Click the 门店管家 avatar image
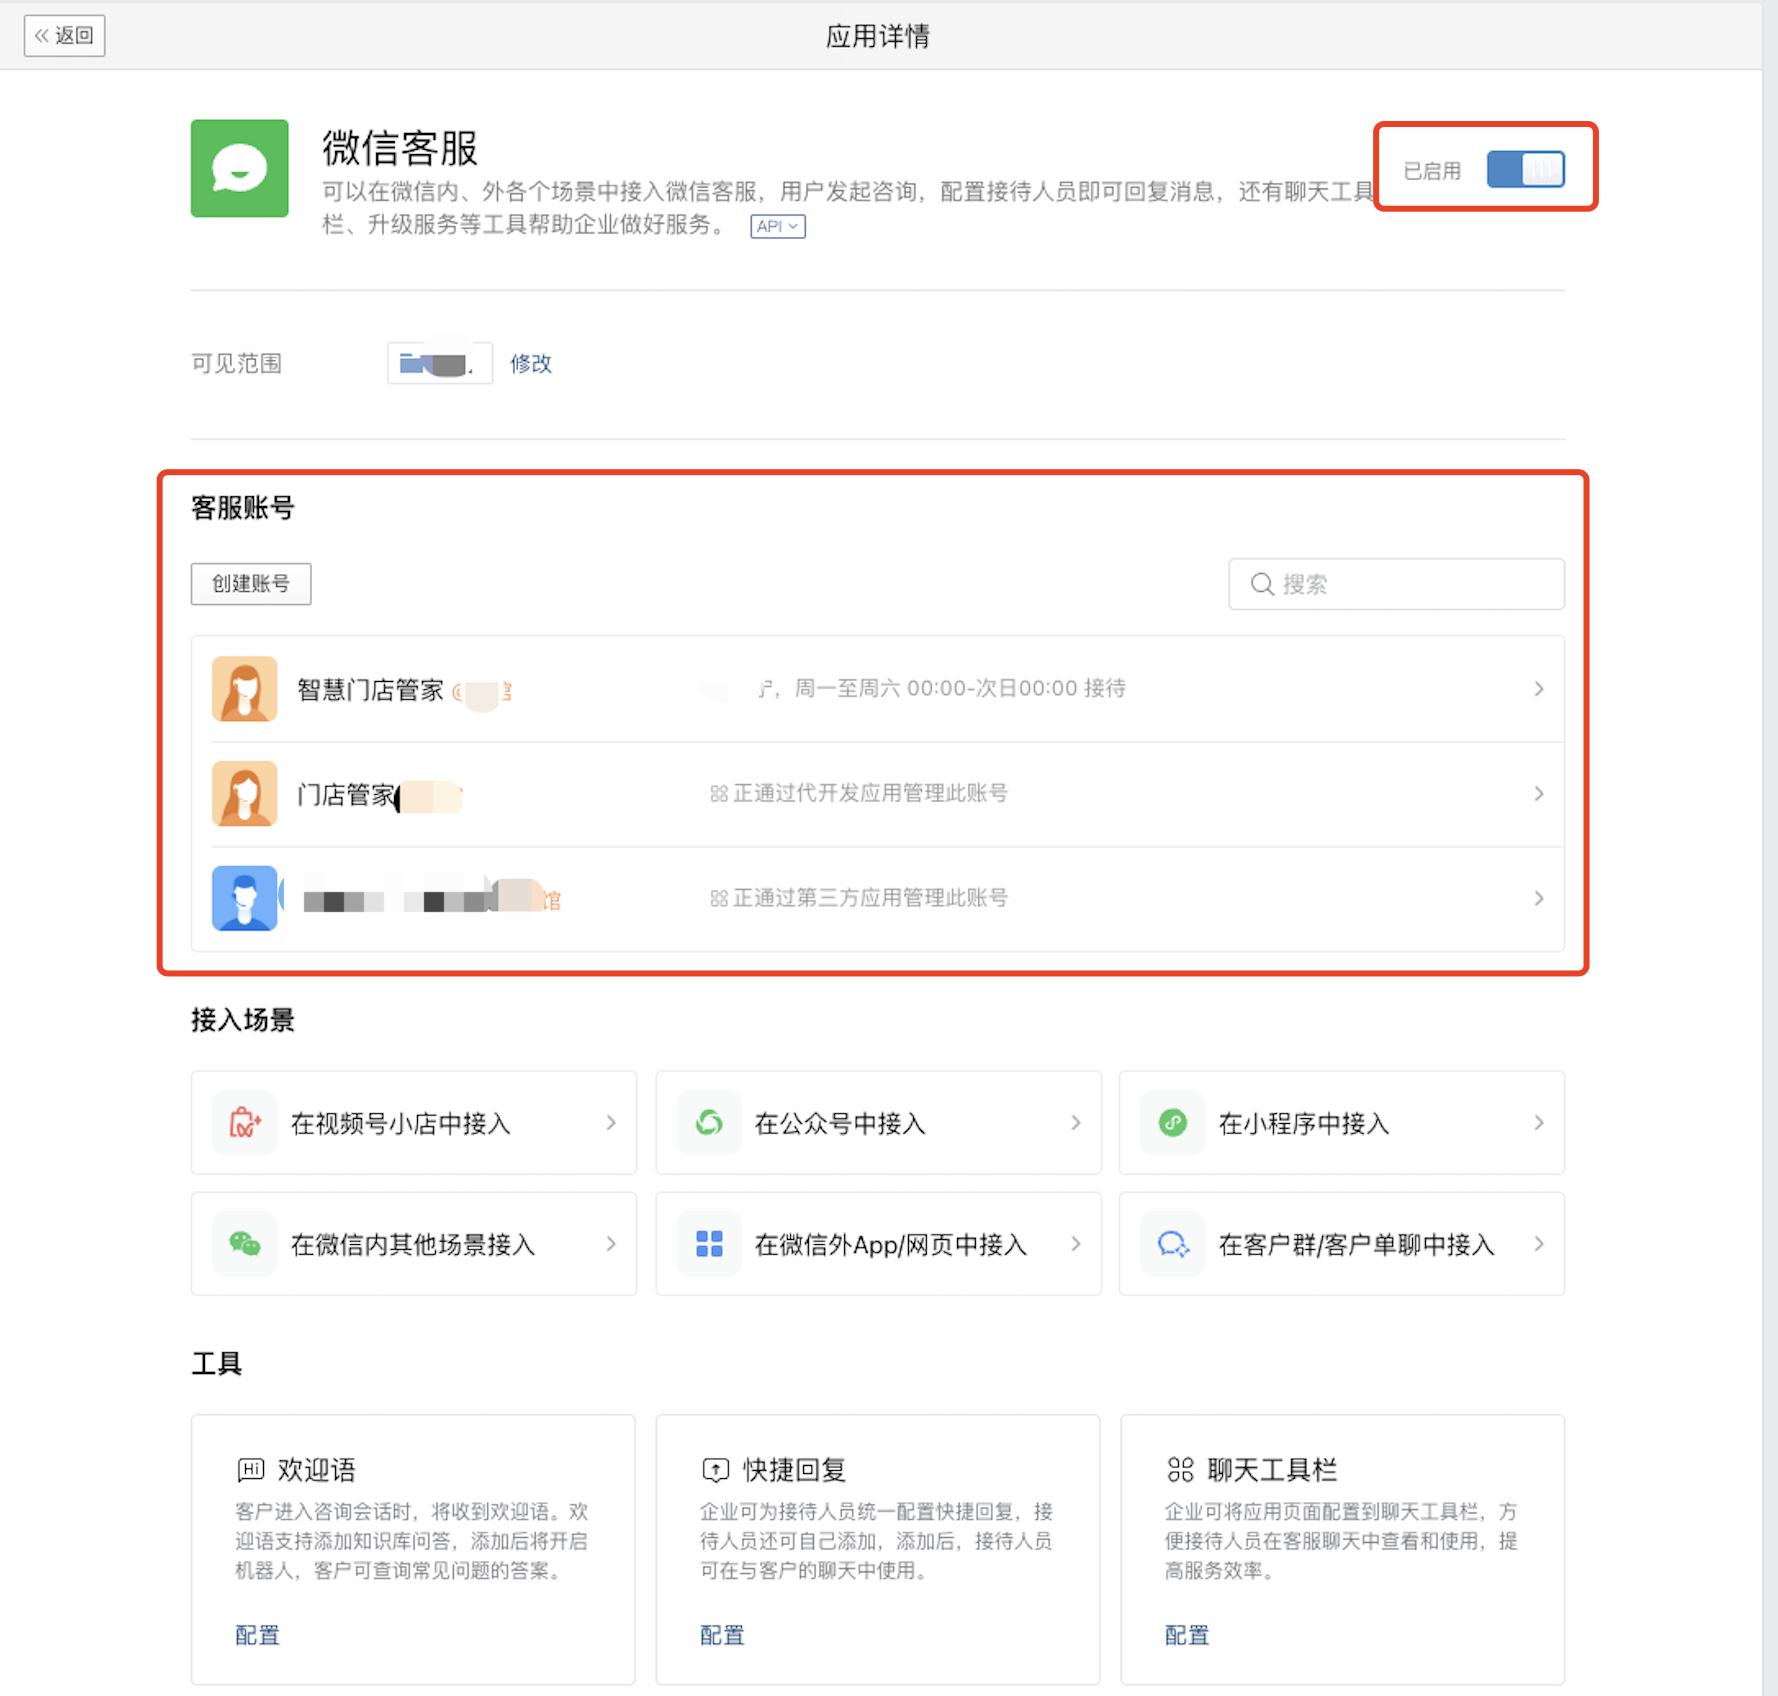The image size is (1778, 1696). pos(244,794)
